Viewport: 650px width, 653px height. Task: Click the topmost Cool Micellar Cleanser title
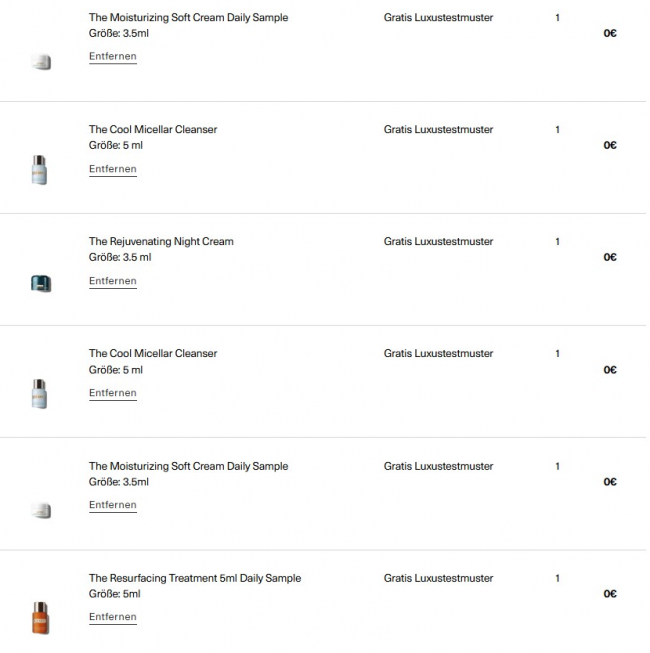point(152,129)
